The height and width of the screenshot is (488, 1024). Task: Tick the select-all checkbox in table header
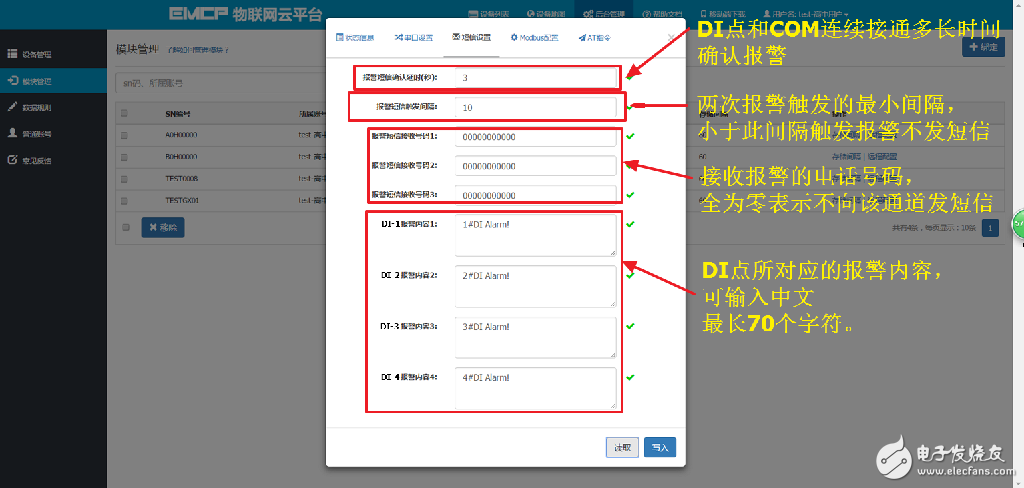point(124,114)
